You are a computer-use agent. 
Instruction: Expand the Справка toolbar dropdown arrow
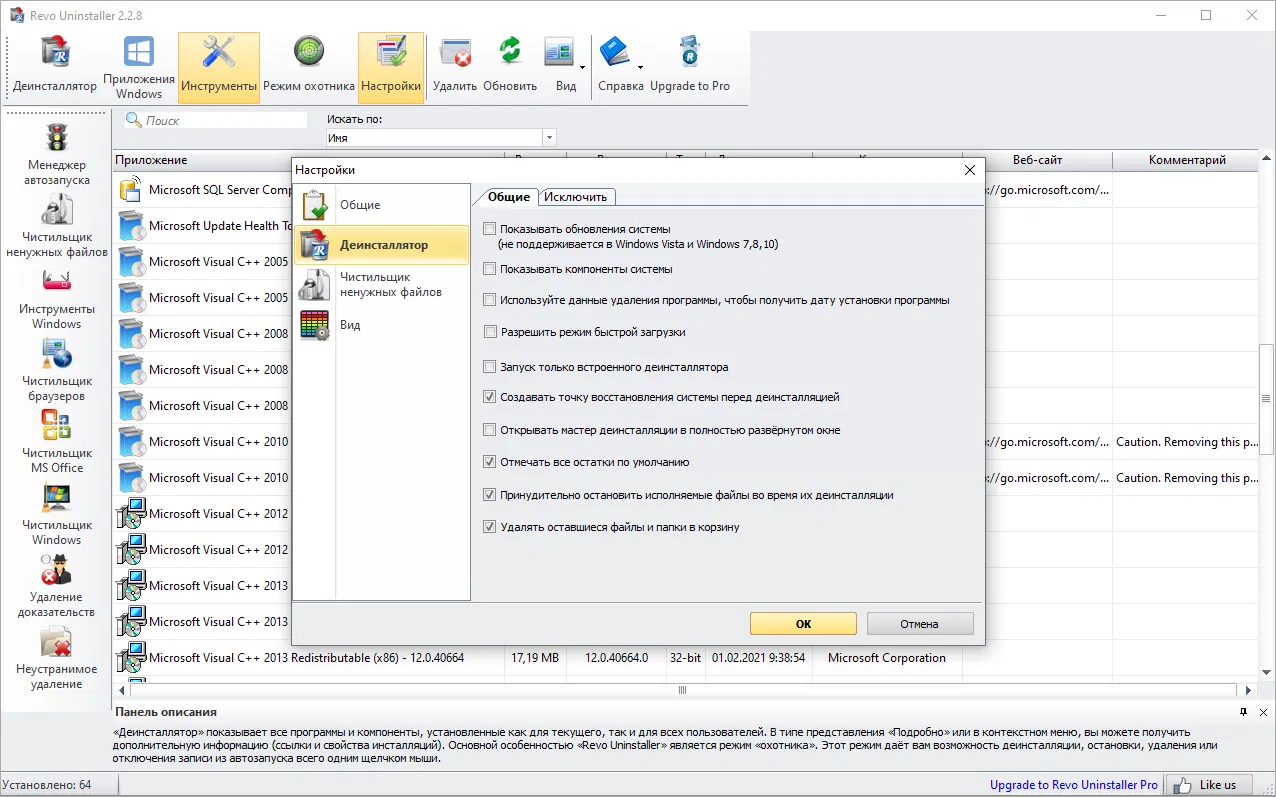(x=640, y=68)
